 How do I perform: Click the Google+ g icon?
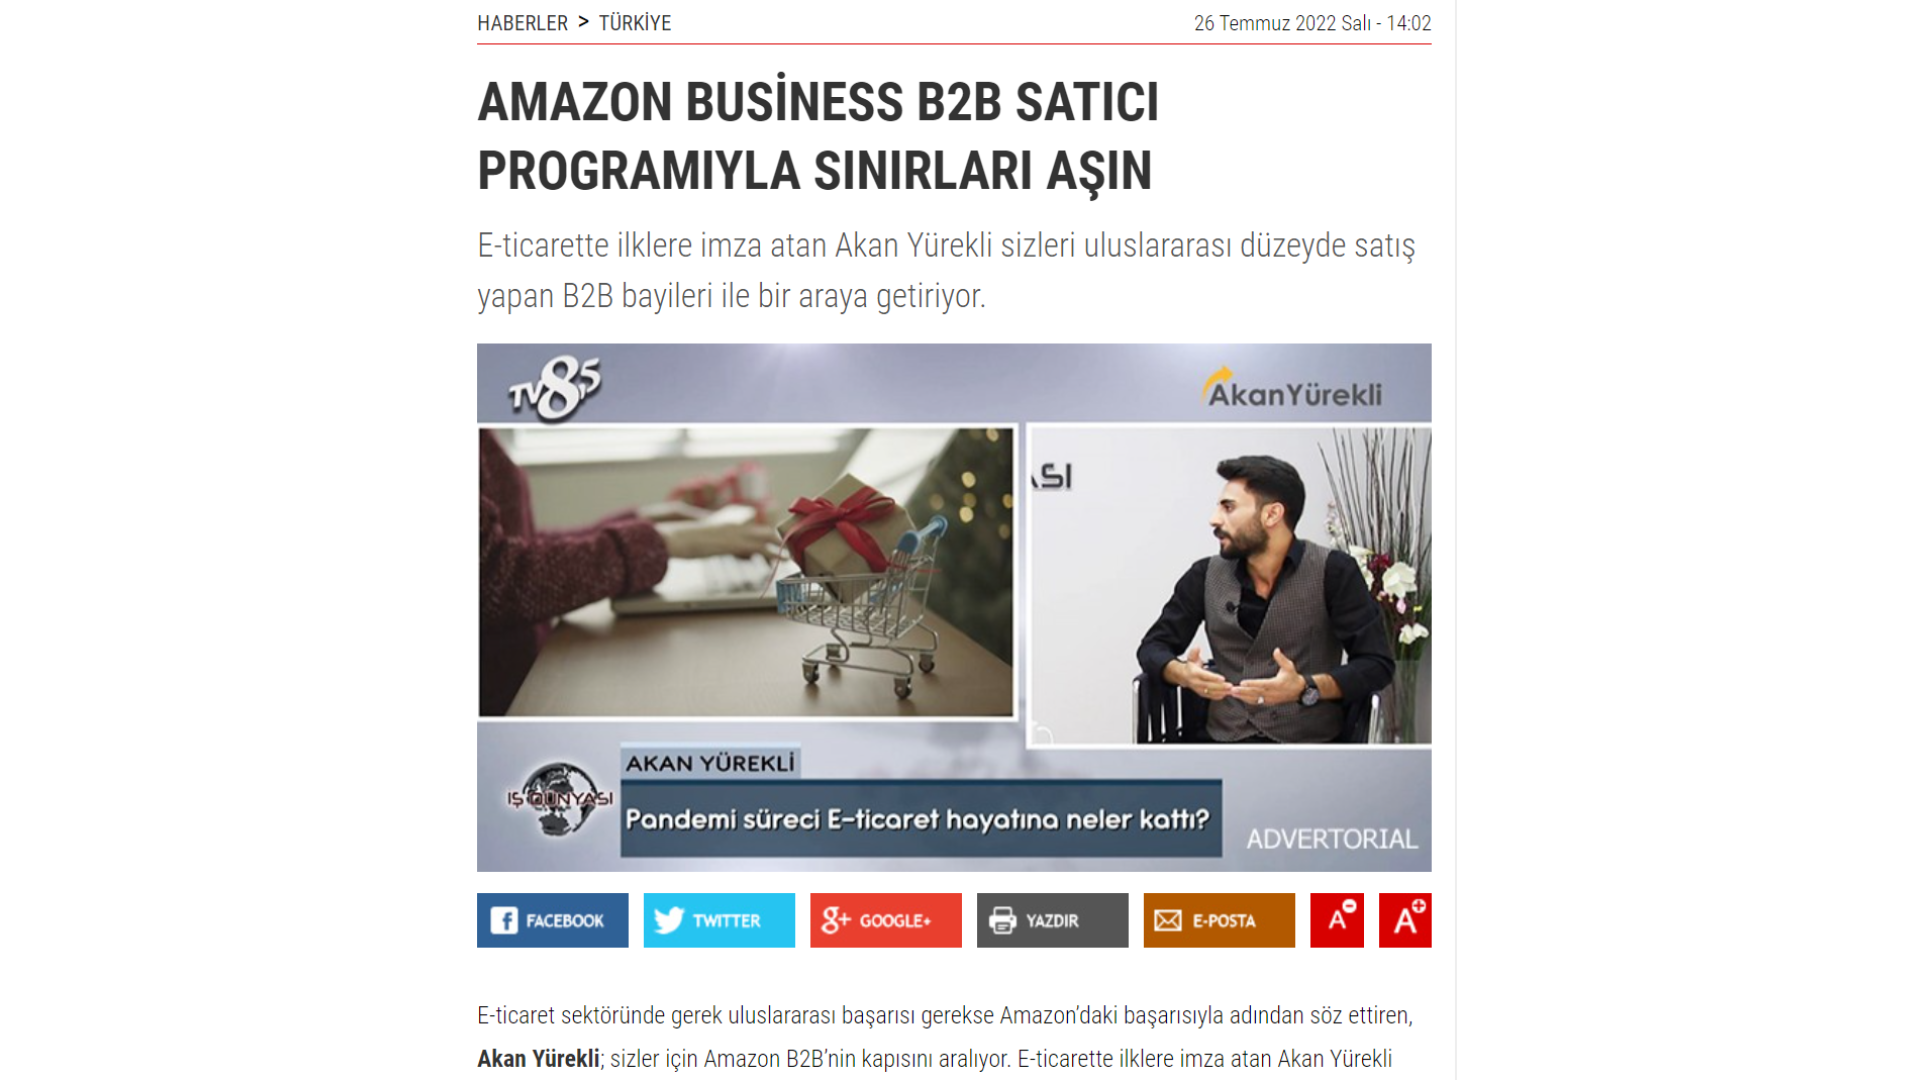[836, 920]
